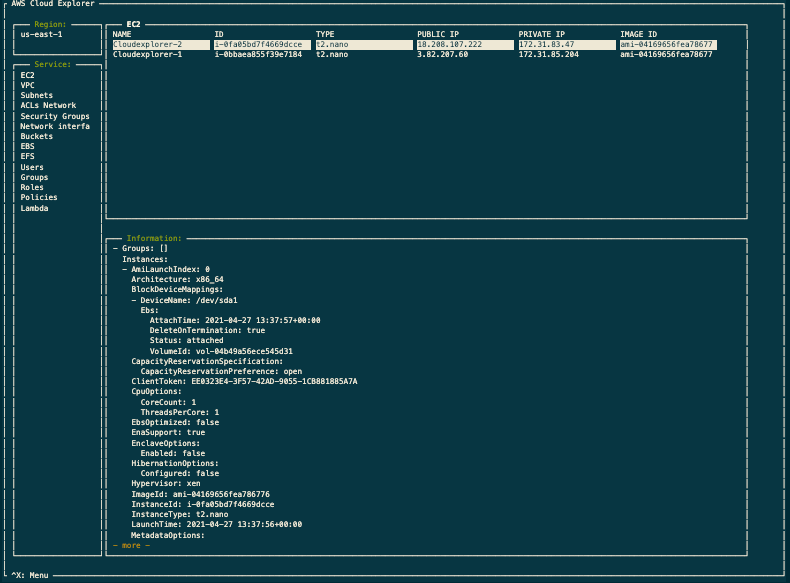The image size is (790, 583).
Task: Choose EFS from services
Action: pos(27,156)
